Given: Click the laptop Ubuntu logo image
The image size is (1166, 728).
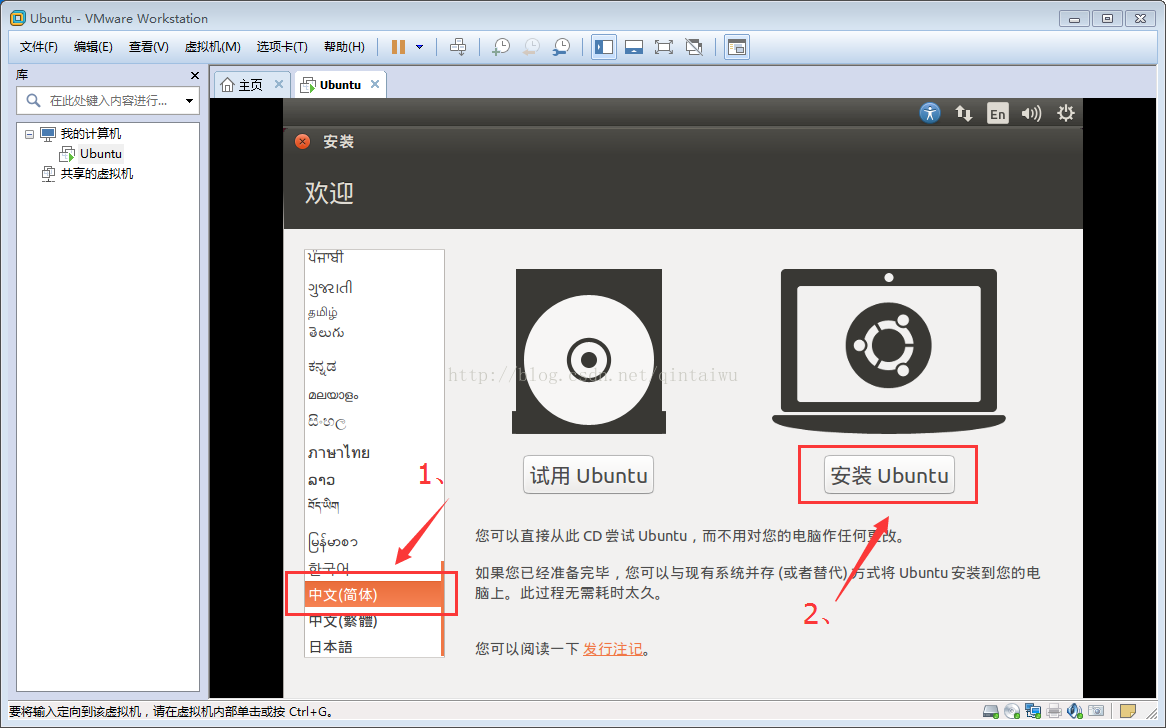Looking at the screenshot, I should pos(889,349).
